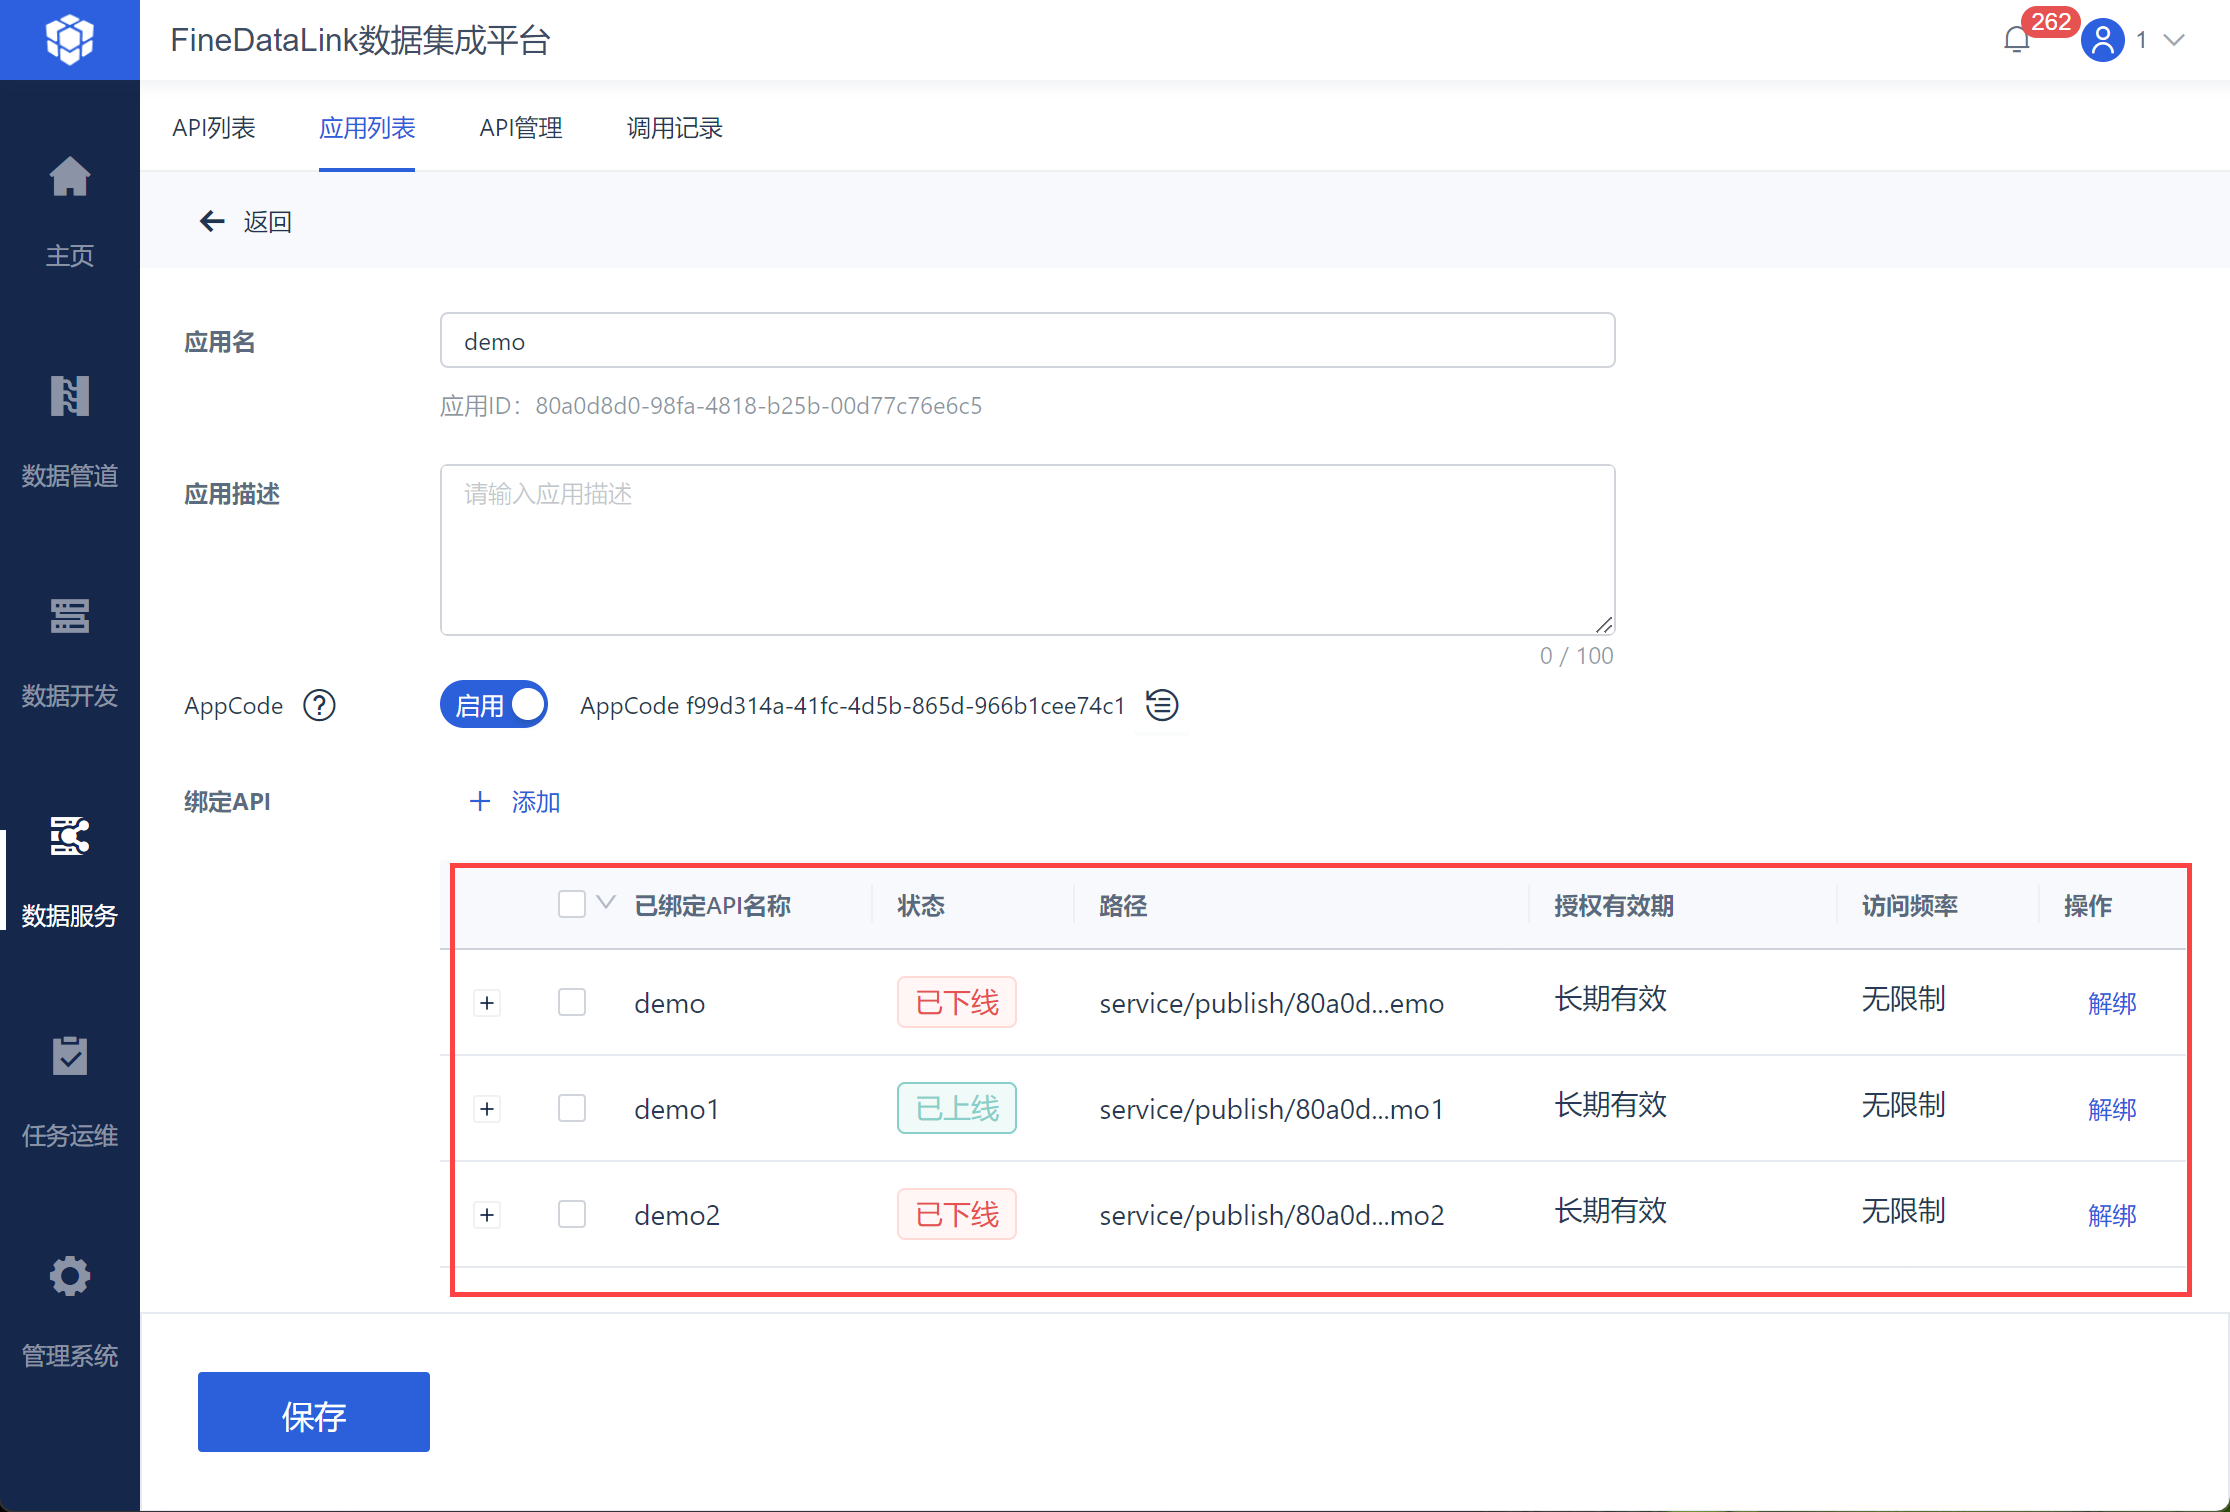
Task: Open 任务运维 task operations sidebar icon
Action: coord(70,1058)
